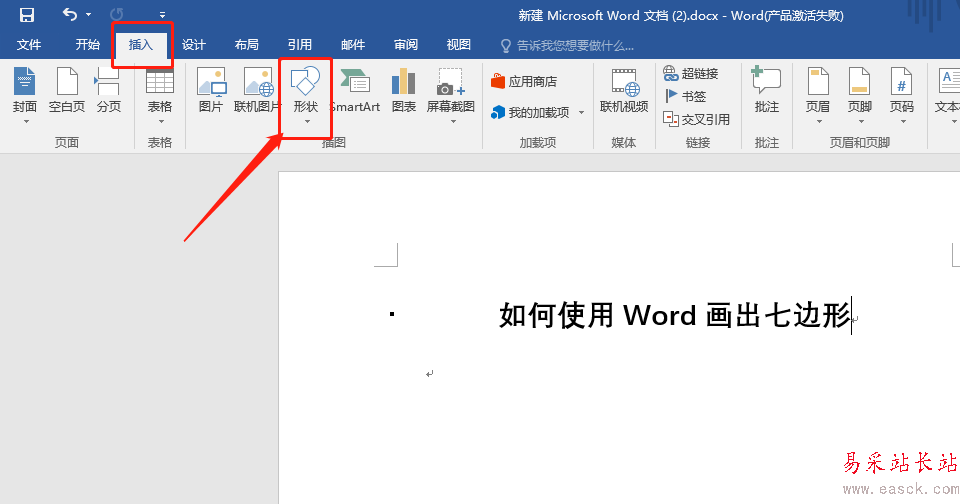
Task: Click the empty paragraph mark below heading
Action: click(430, 374)
